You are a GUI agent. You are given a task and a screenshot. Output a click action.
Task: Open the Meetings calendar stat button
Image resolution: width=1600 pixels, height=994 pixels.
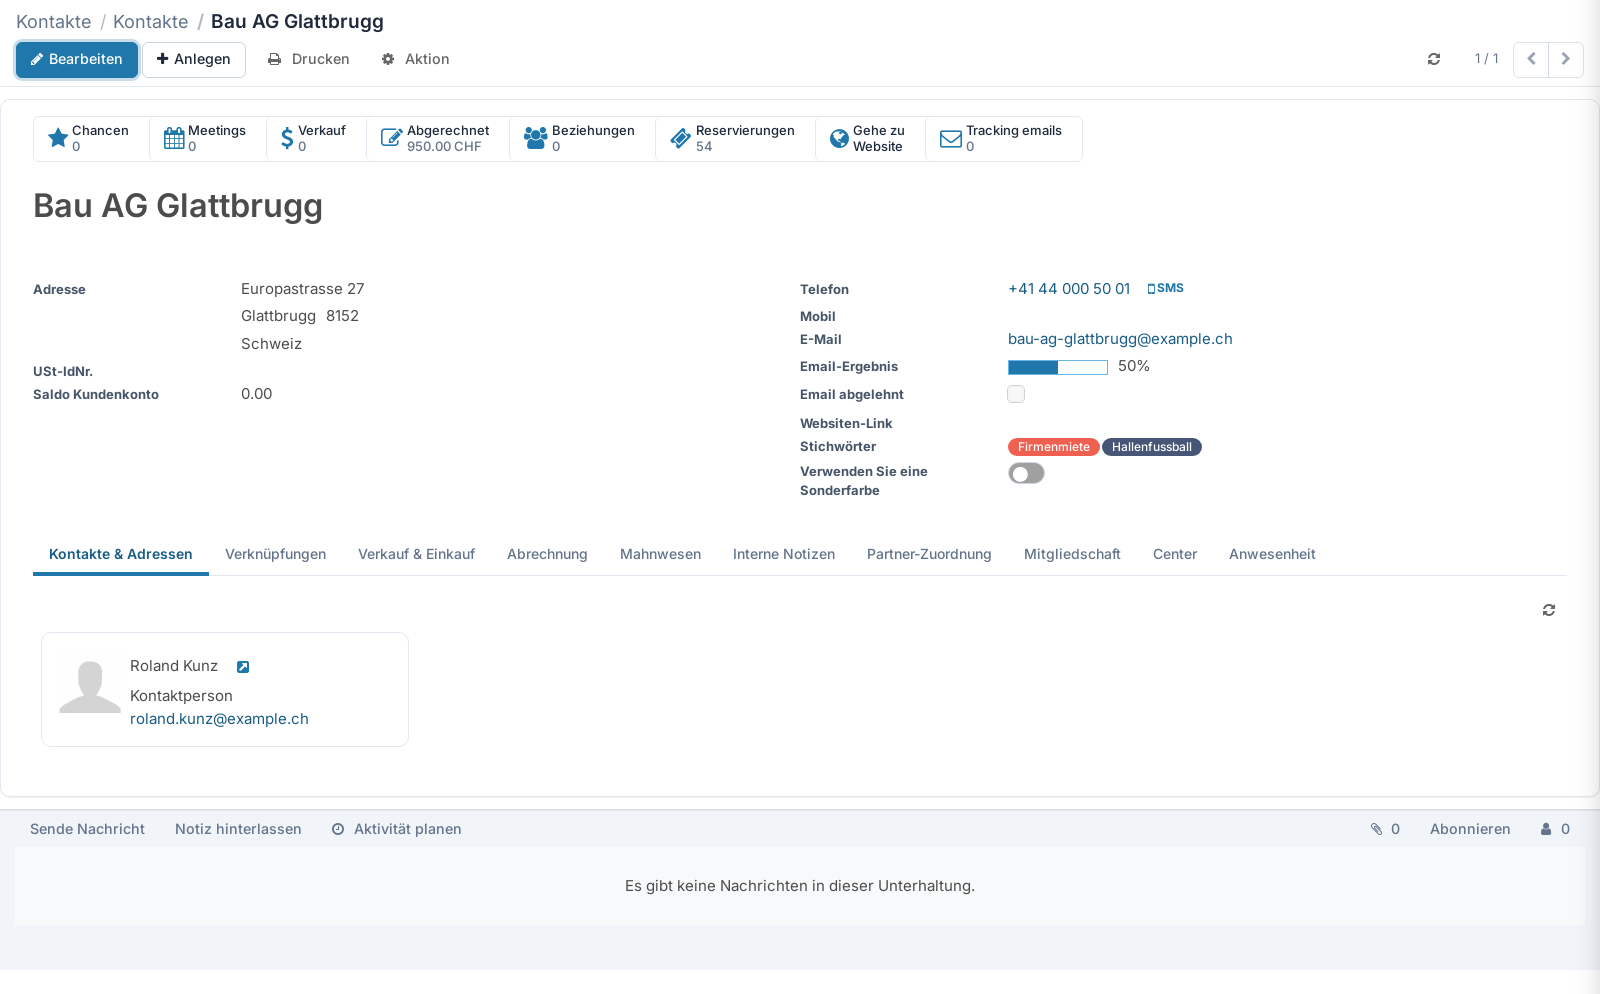pyautogui.click(x=208, y=139)
